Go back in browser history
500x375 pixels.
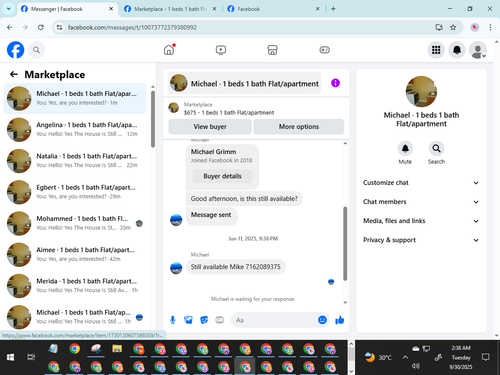click(x=10, y=27)
